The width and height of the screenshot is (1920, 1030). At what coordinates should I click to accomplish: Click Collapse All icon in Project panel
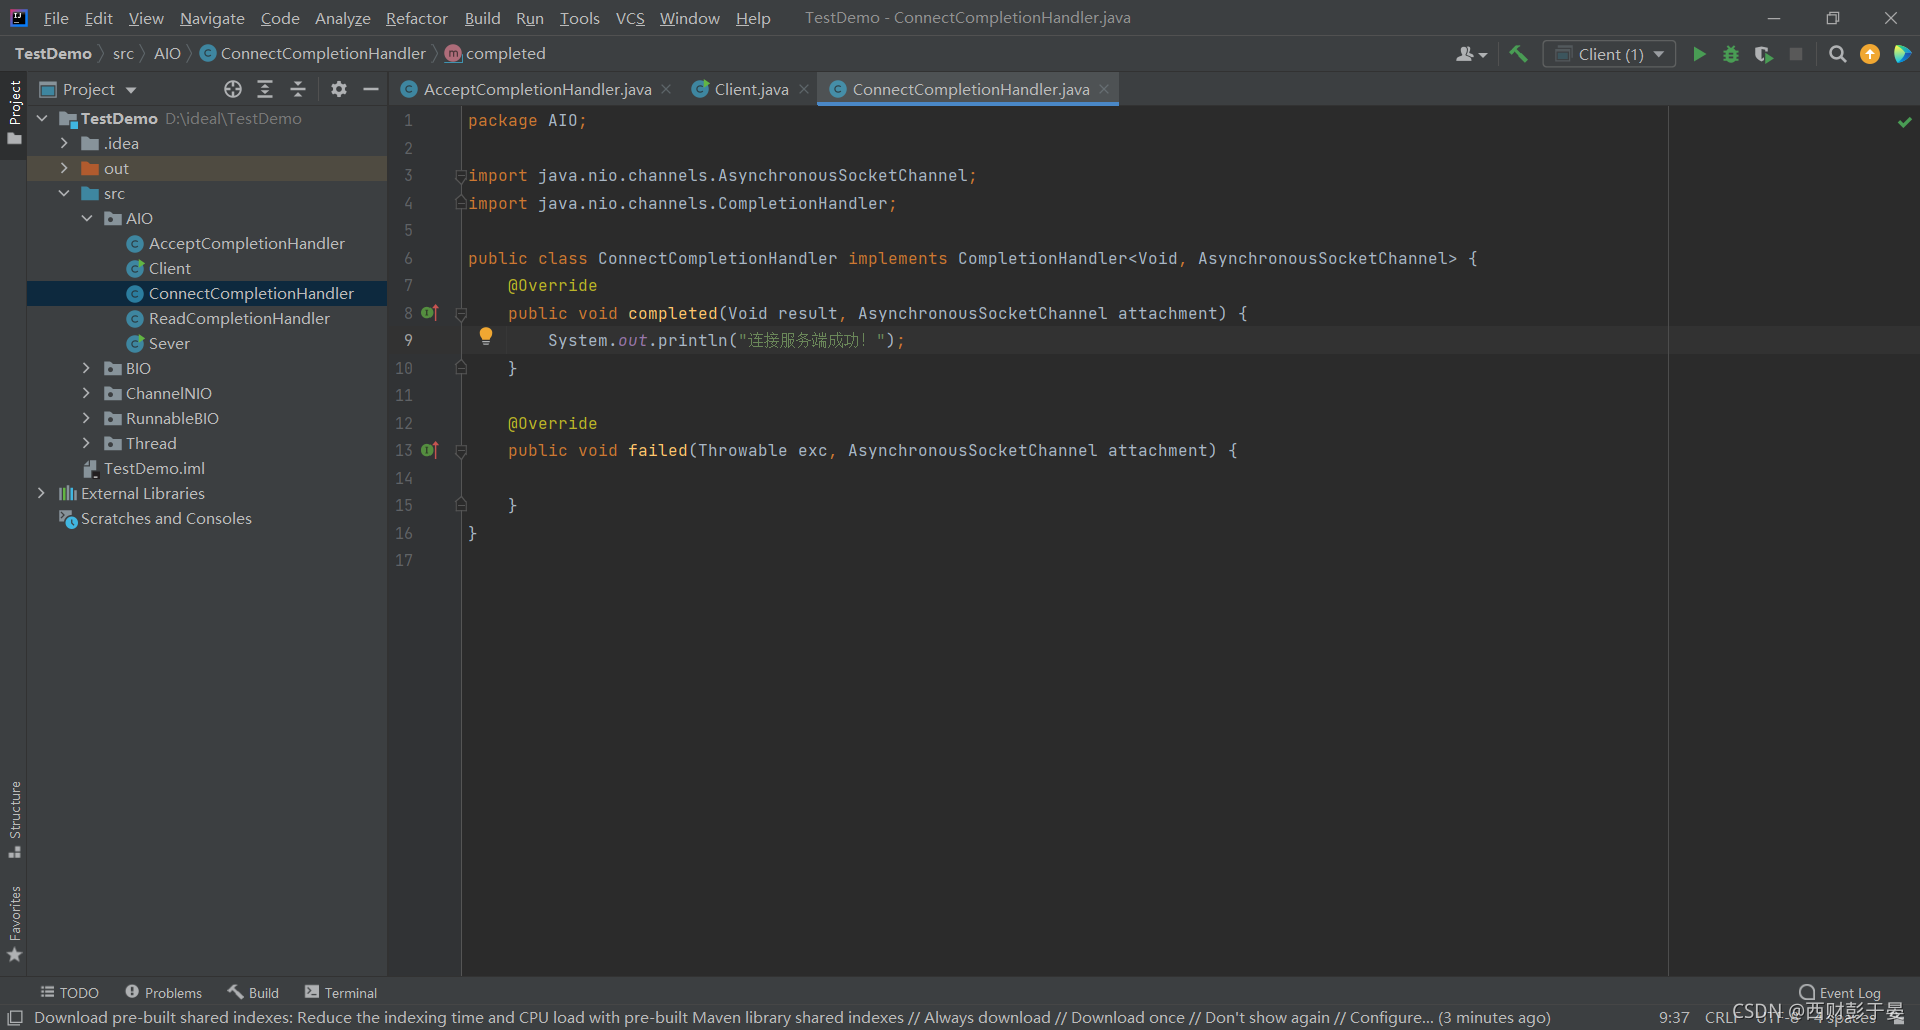point(298,89)
